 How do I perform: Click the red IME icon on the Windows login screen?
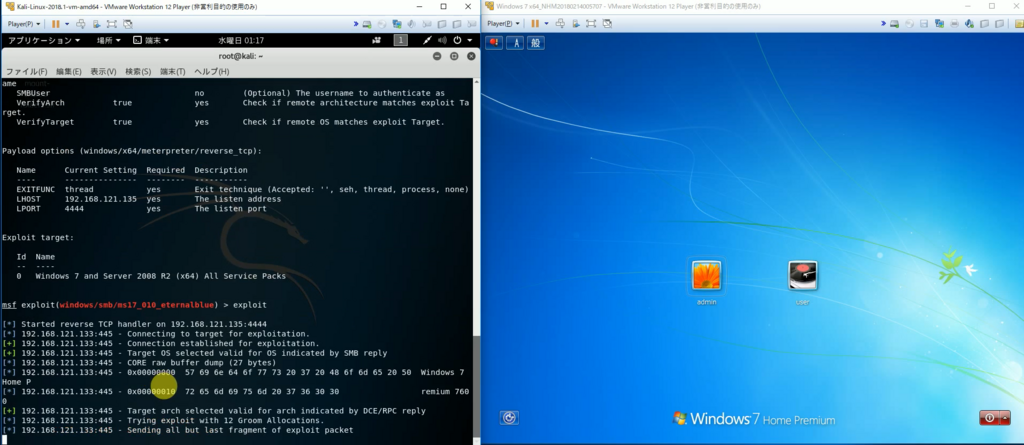(x=494, y=42)
